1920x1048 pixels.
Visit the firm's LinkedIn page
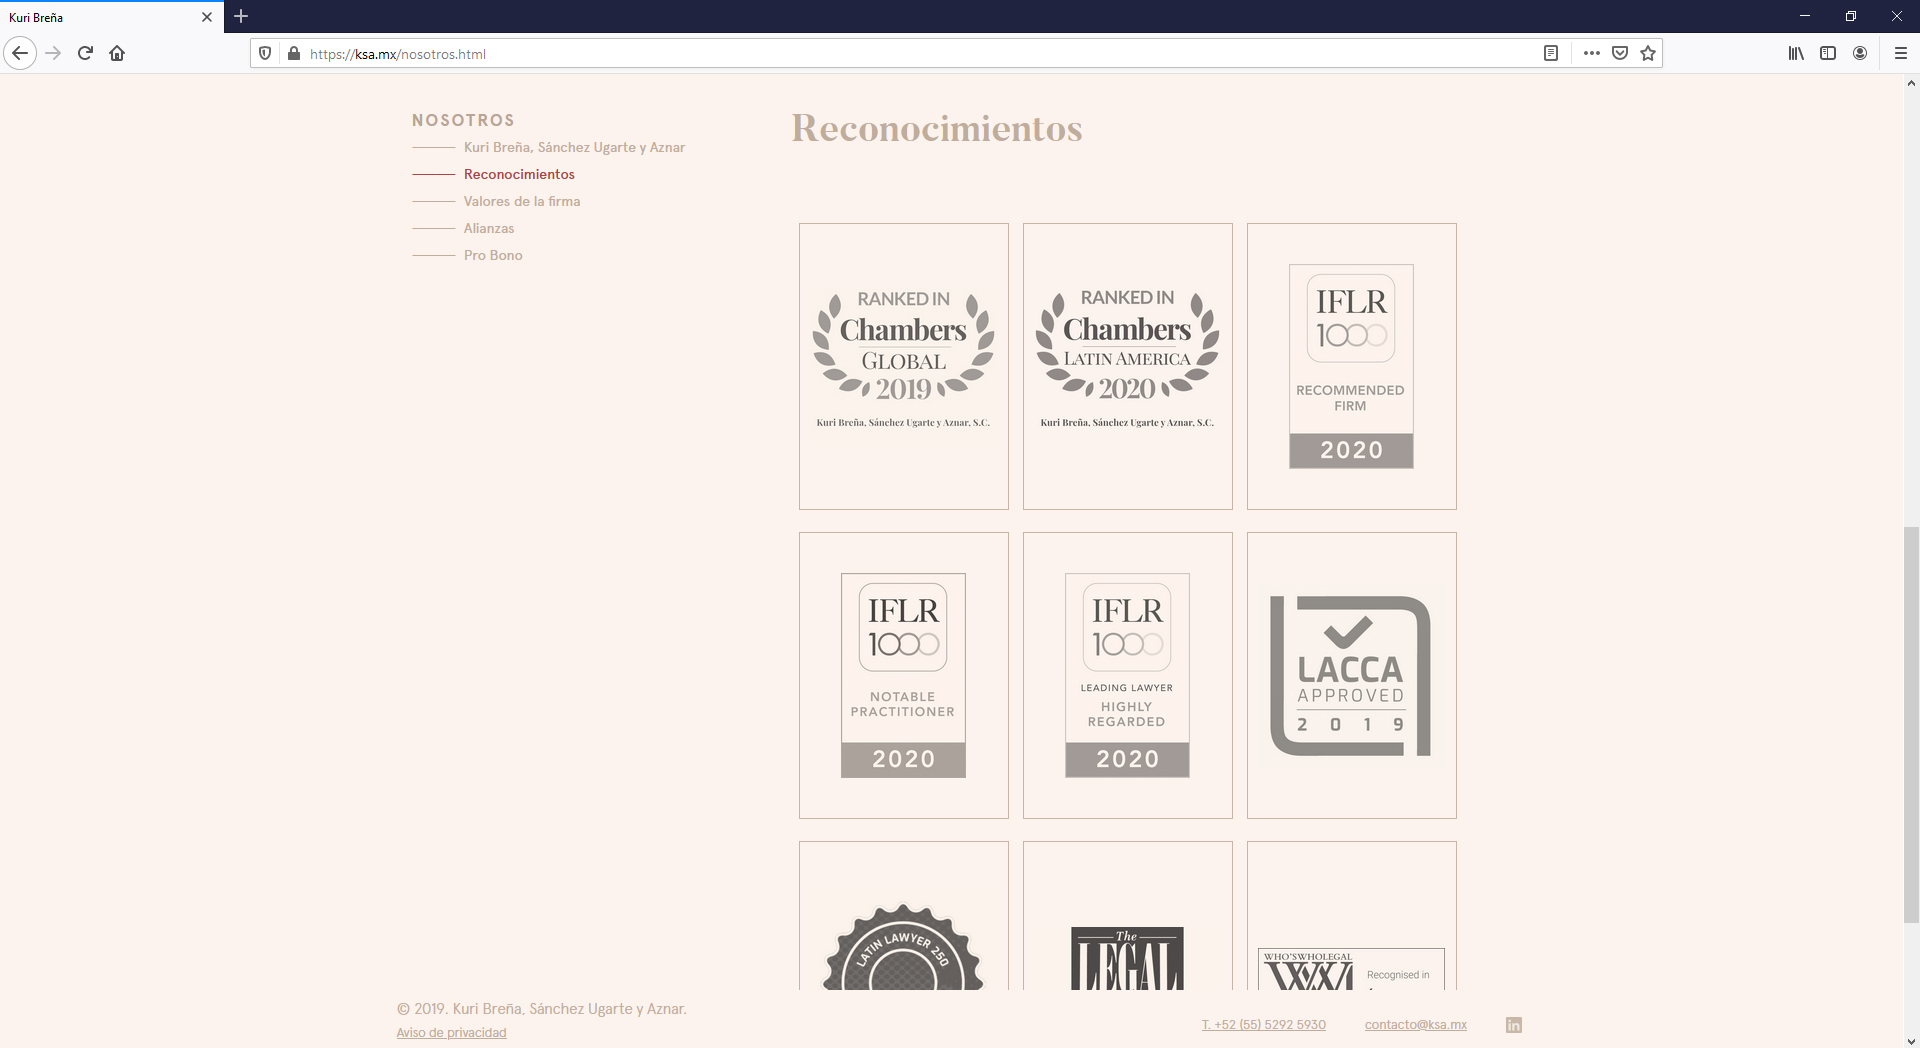pos(1514,1025)
